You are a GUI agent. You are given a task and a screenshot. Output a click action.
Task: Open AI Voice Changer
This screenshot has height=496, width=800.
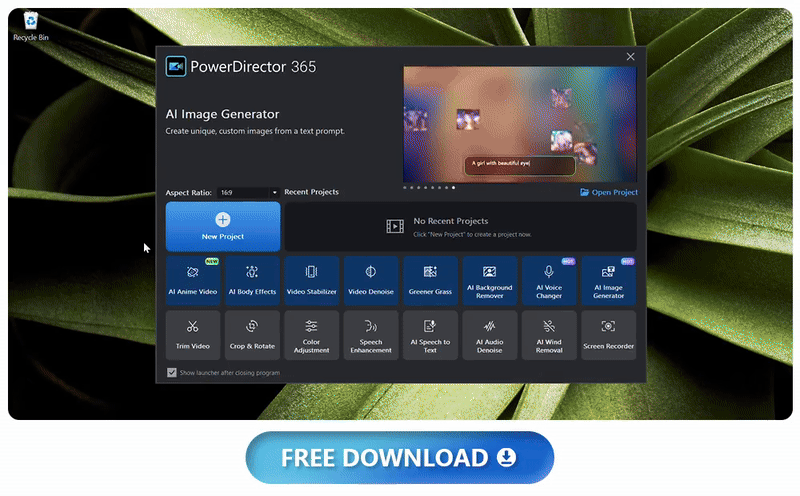tap(549, 281)
